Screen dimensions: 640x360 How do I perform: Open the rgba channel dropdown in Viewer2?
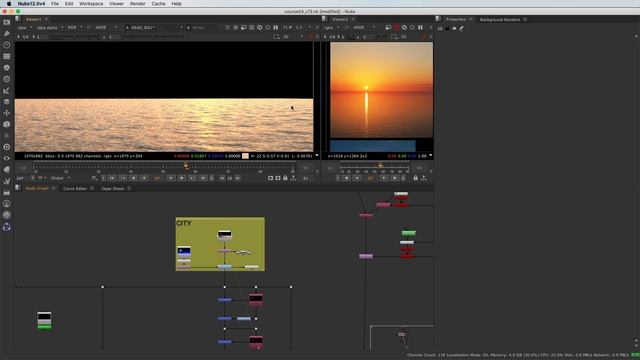tap(331, 27)
